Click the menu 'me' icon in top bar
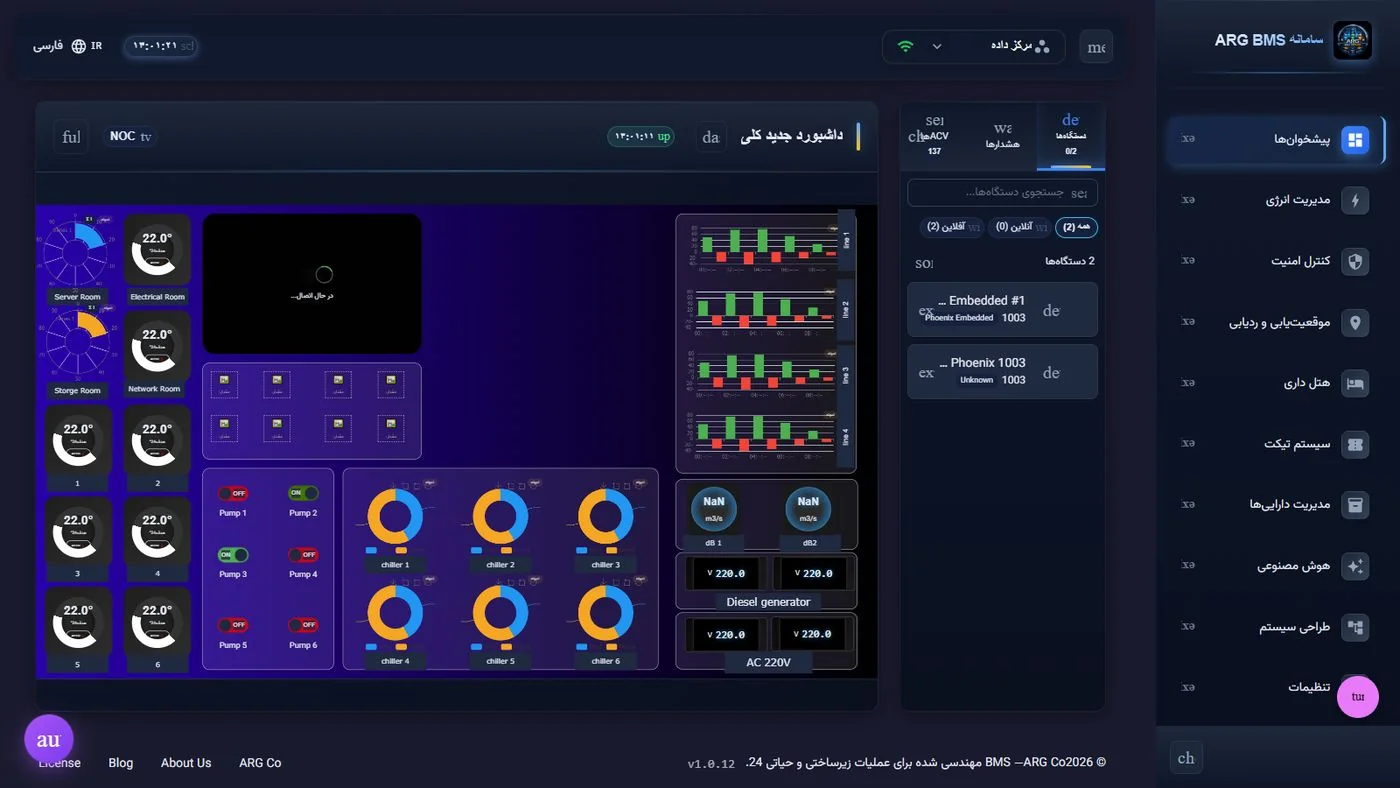This screenshot has width=1400, height=788. [1096, 47]
